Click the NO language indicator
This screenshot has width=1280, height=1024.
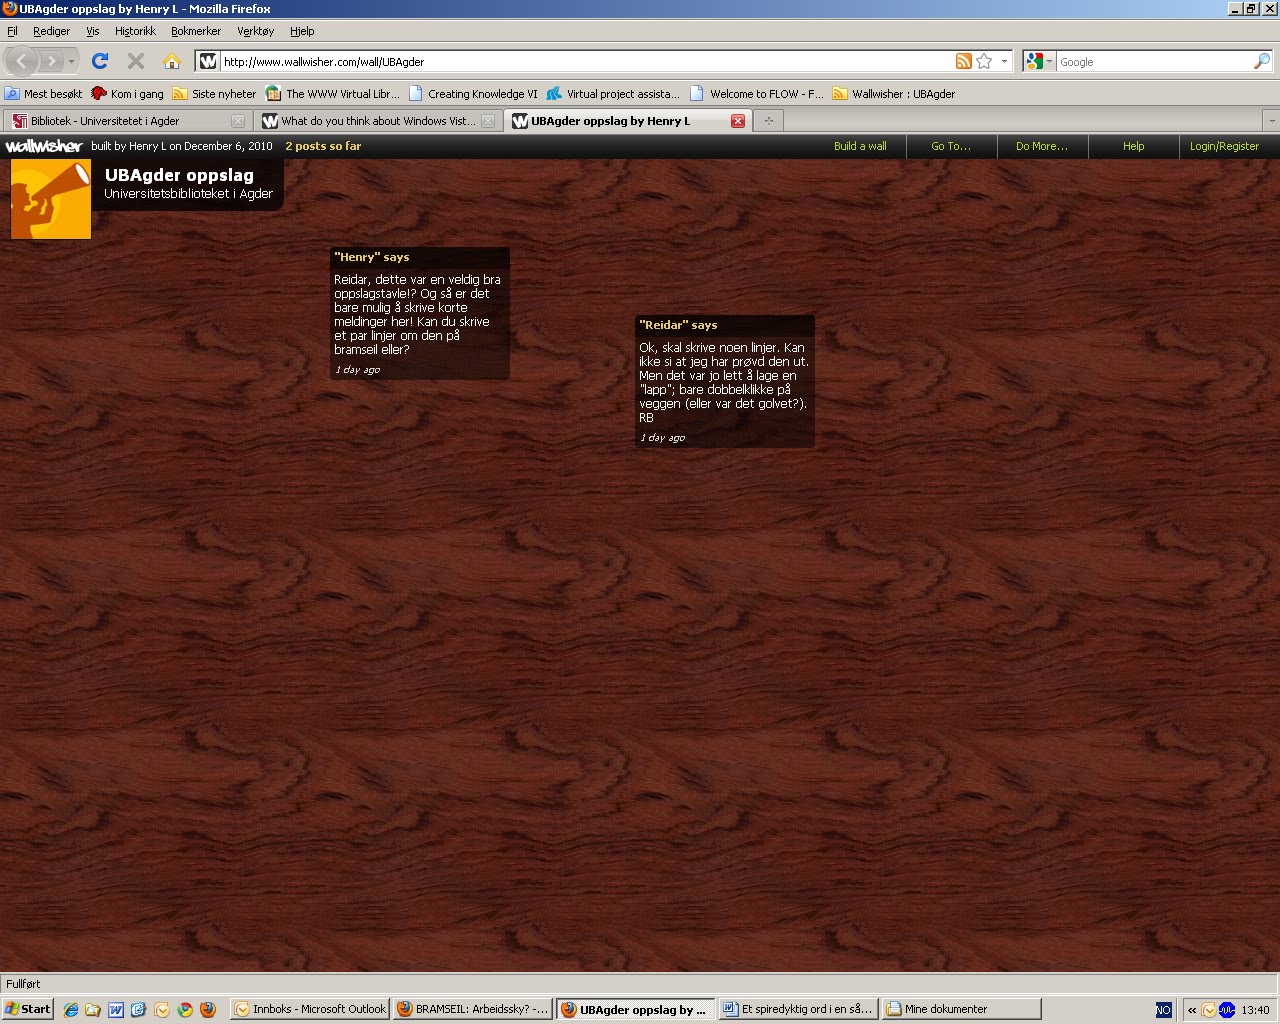pos(1163,1010)
